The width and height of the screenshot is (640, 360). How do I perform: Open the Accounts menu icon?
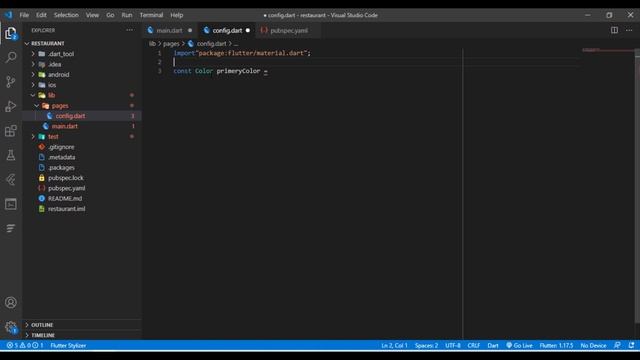pos(11,302)
